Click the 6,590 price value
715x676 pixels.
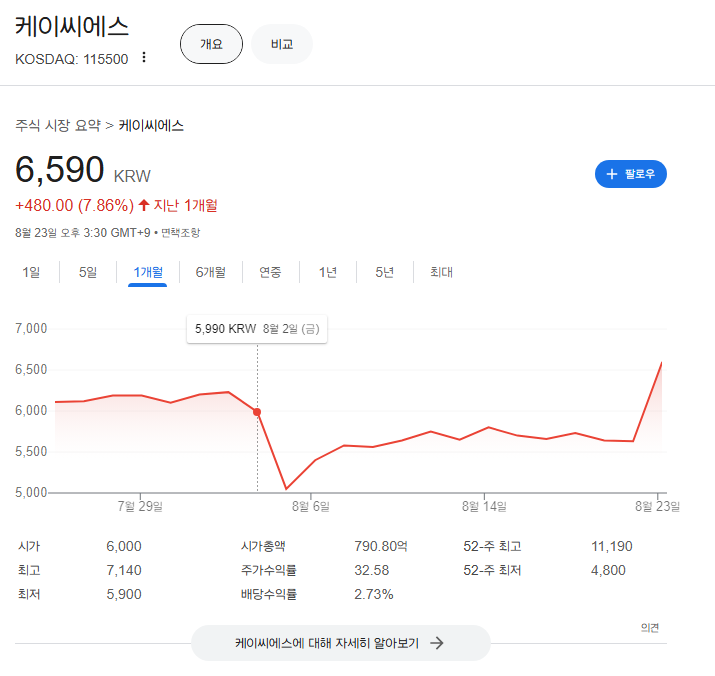[x=60, y=169]
